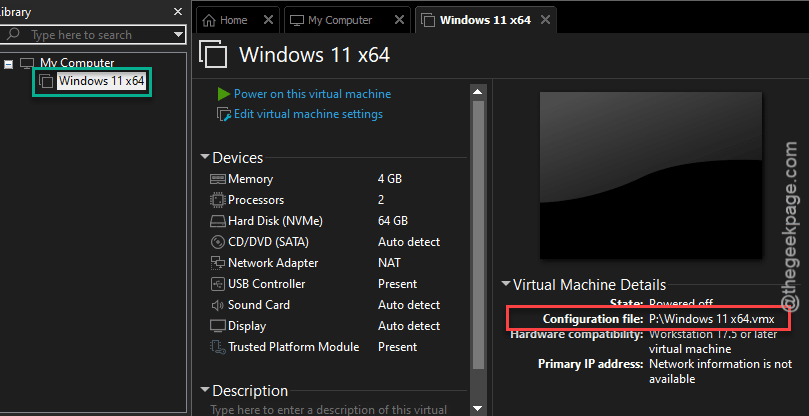Select the Display monitor icon
The image size is (809, 416).
coord(218,326)
